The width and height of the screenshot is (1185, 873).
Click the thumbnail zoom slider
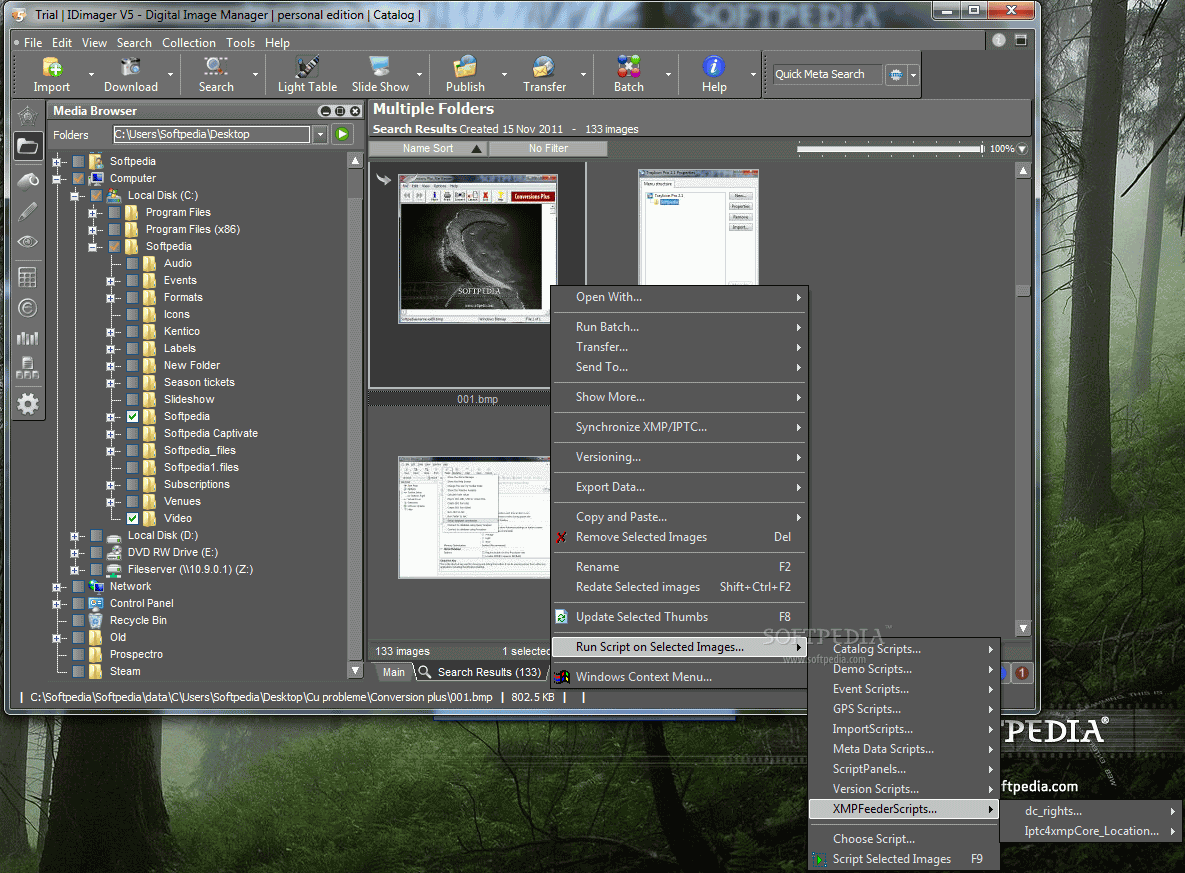click(890, 149)
